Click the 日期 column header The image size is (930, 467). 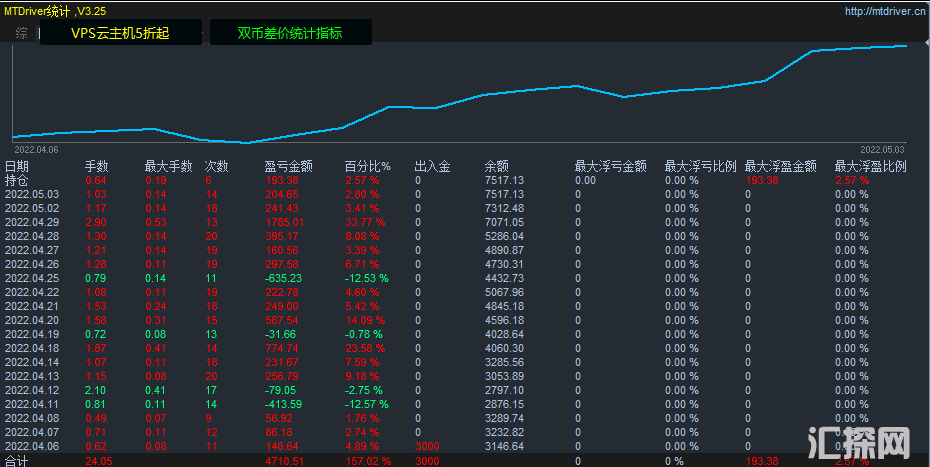(x=17, y=166)
